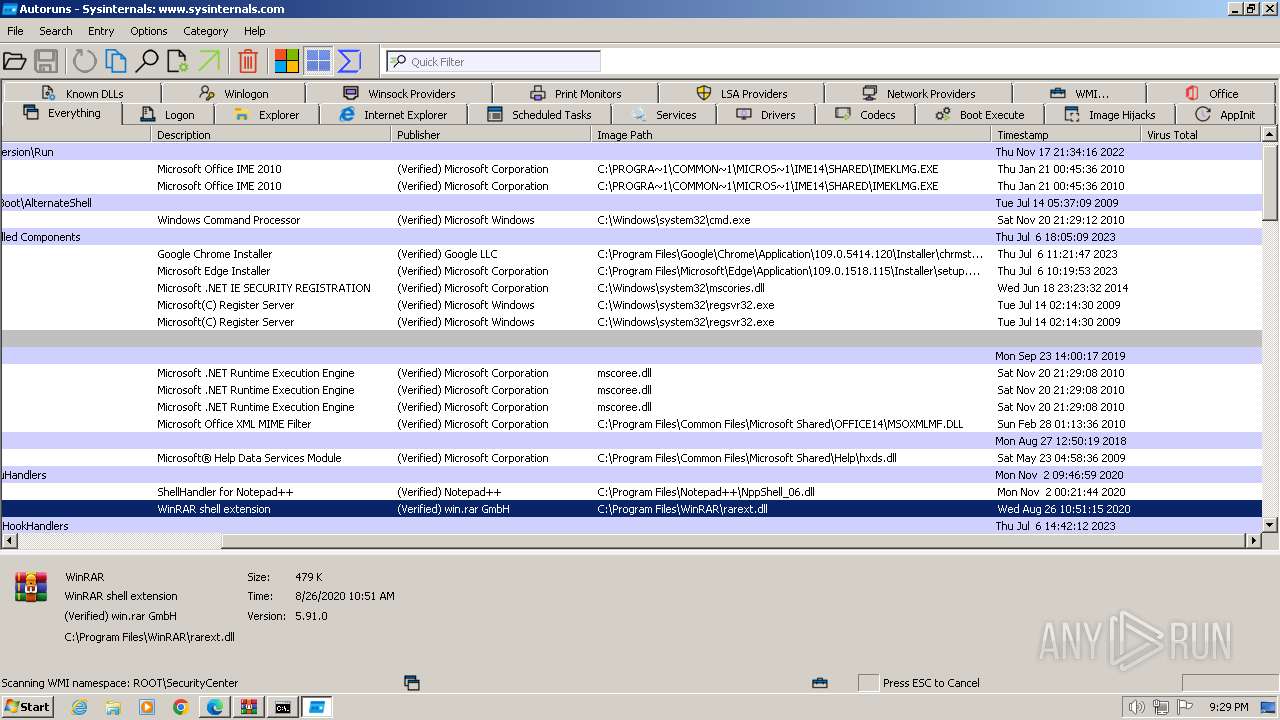
Task: Switch to the Scheduled Tasks tab
Action: [539, 114]
